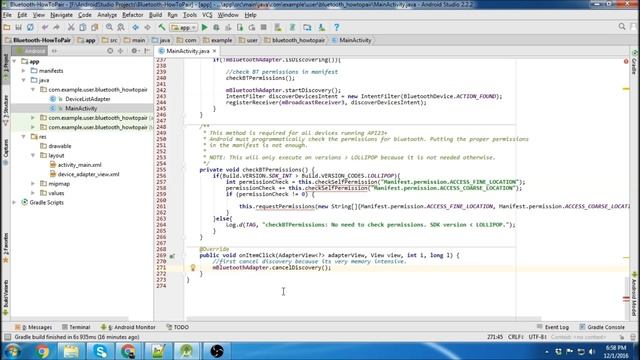Click the Replace magnifier icon
640x360 pixels.
[121, 27]
